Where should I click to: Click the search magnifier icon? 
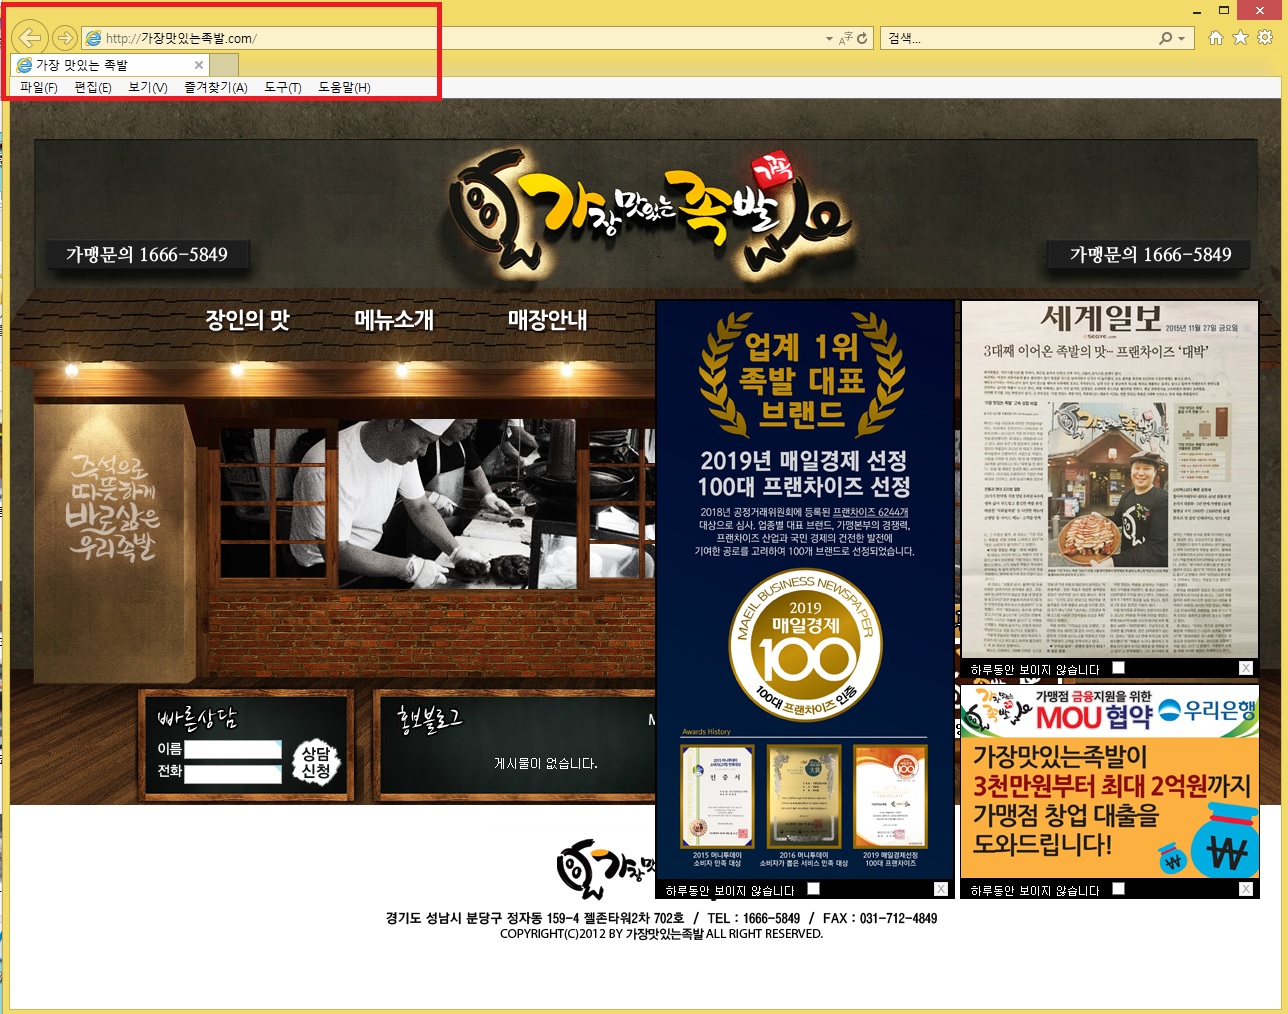tap(1165, 39)
